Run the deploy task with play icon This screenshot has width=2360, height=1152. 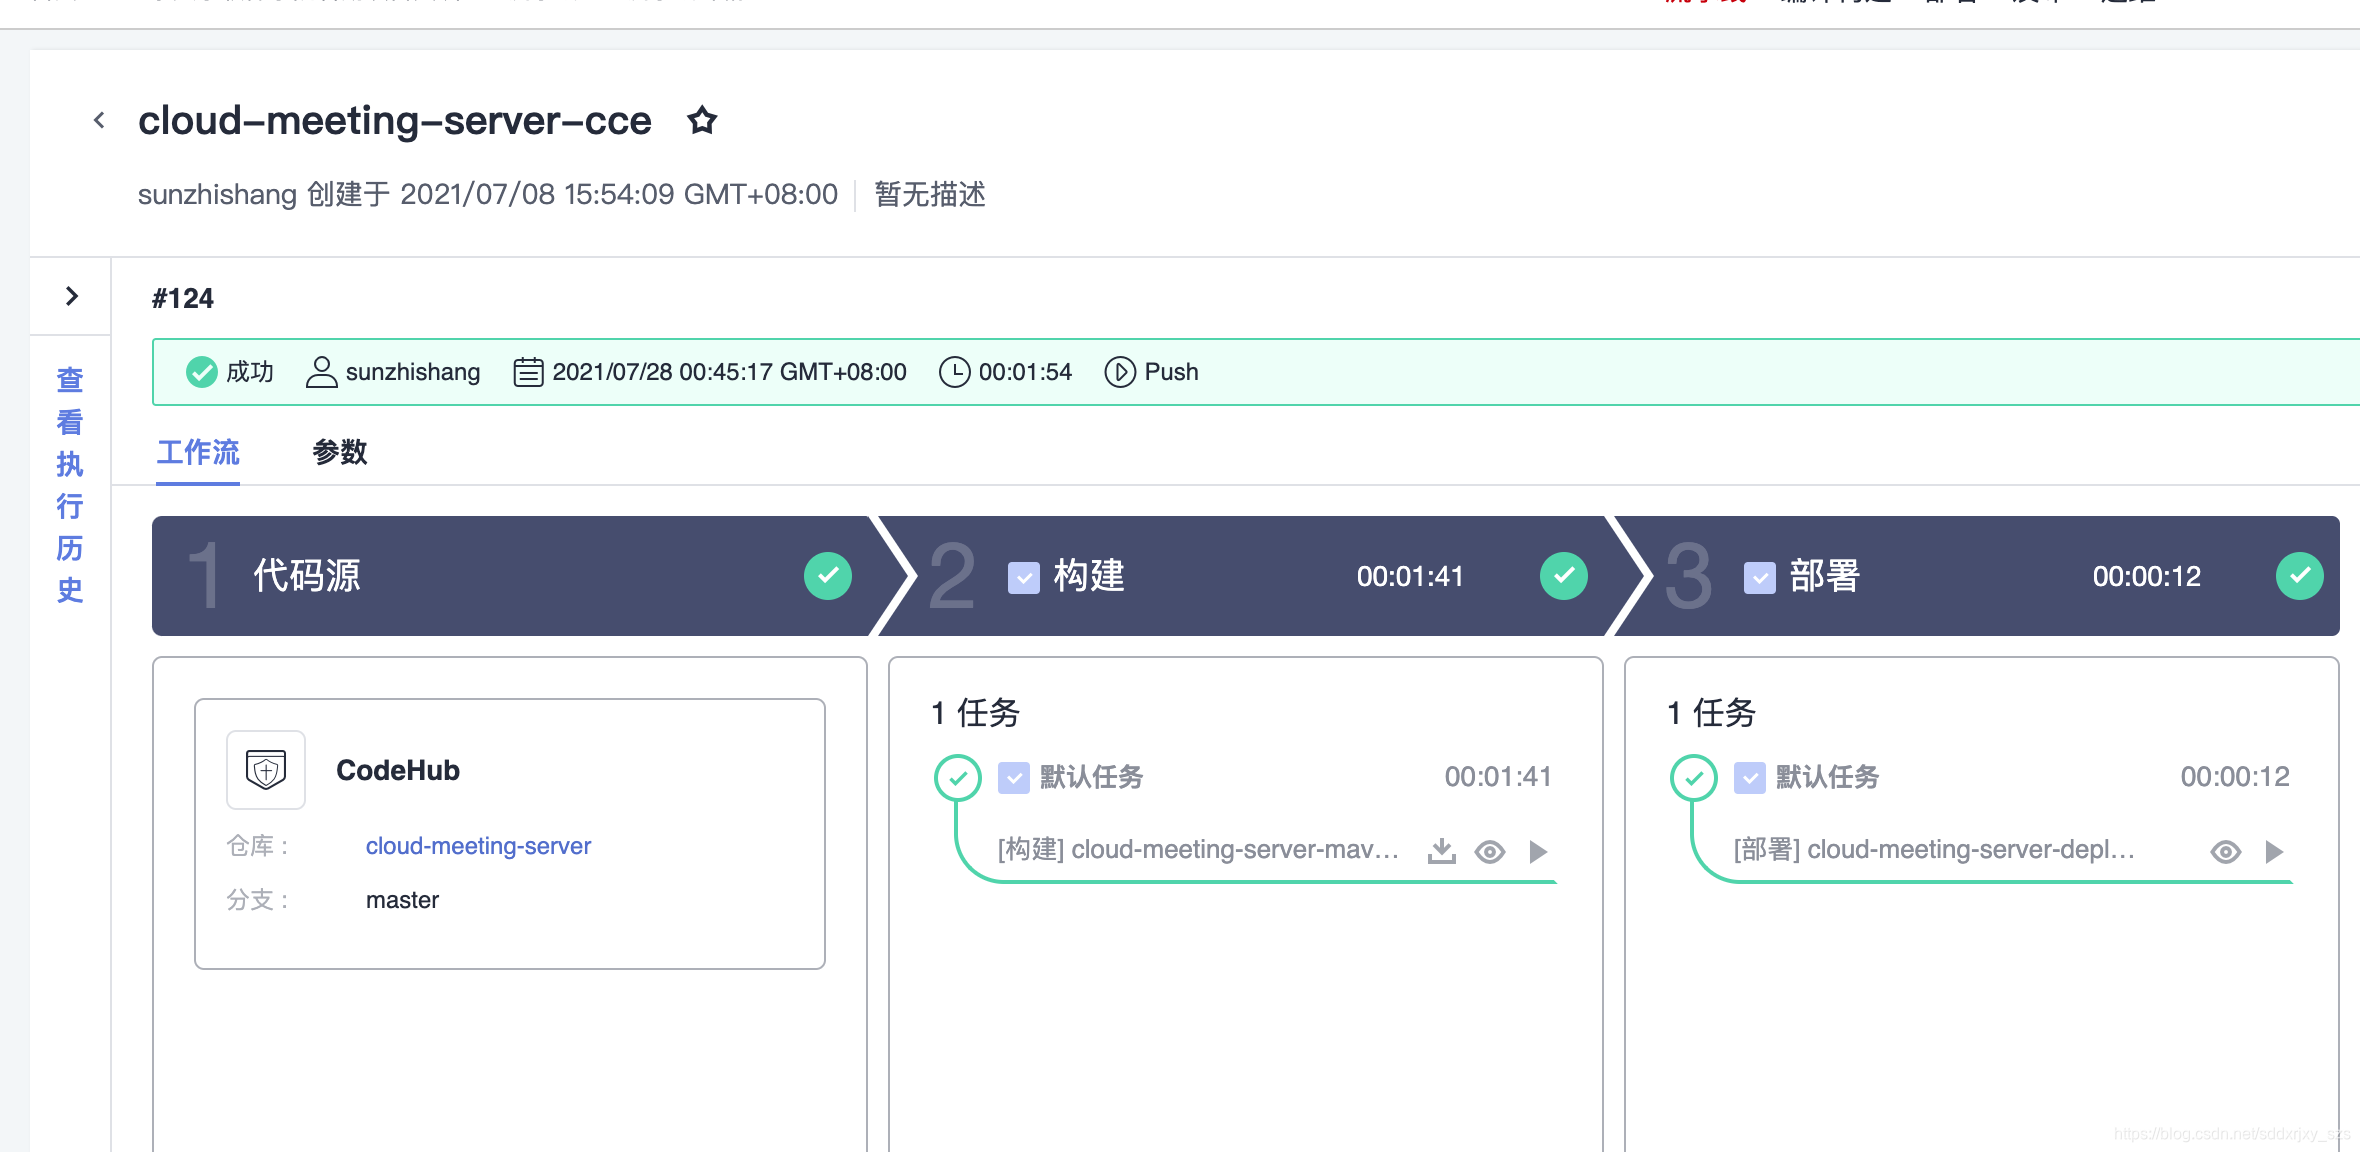(2274, 852)
